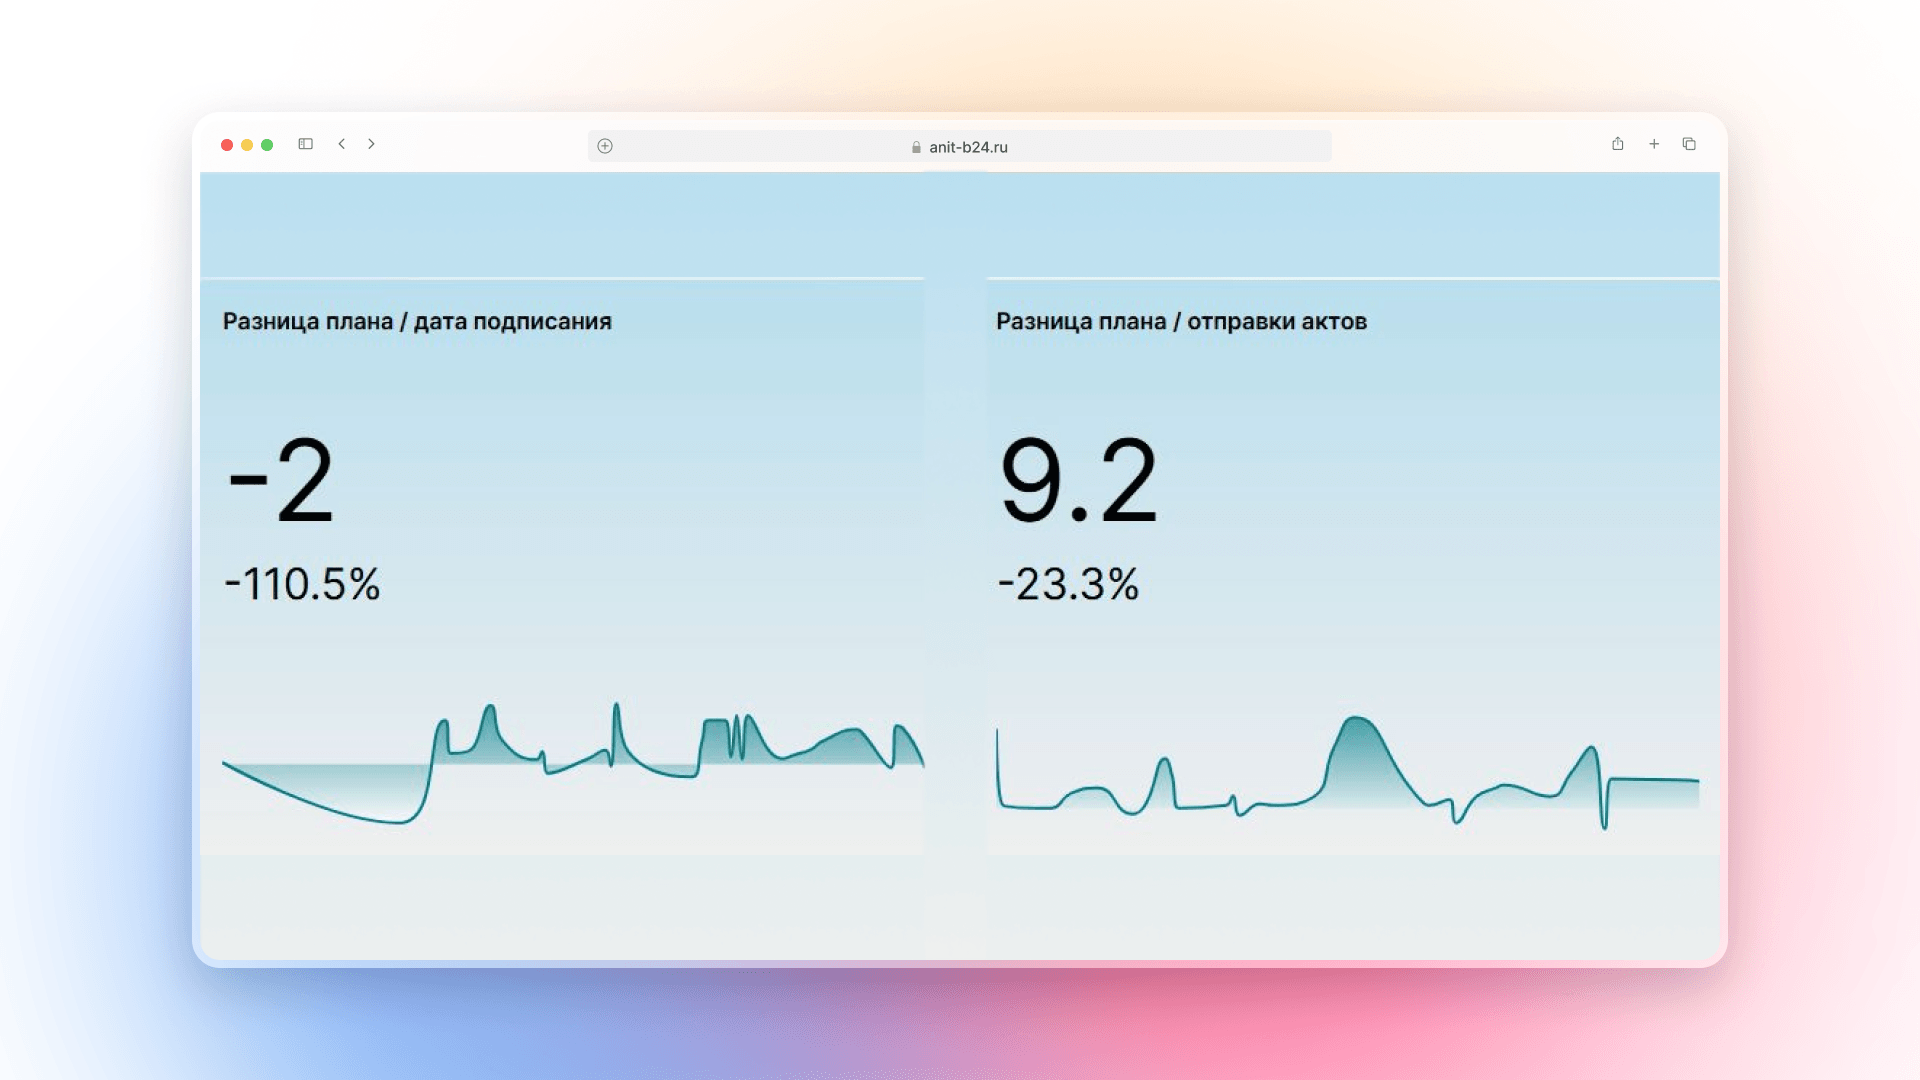Go back with the left chevron
Screen dimensions: 1920x1080
click(x=342, y=144)
